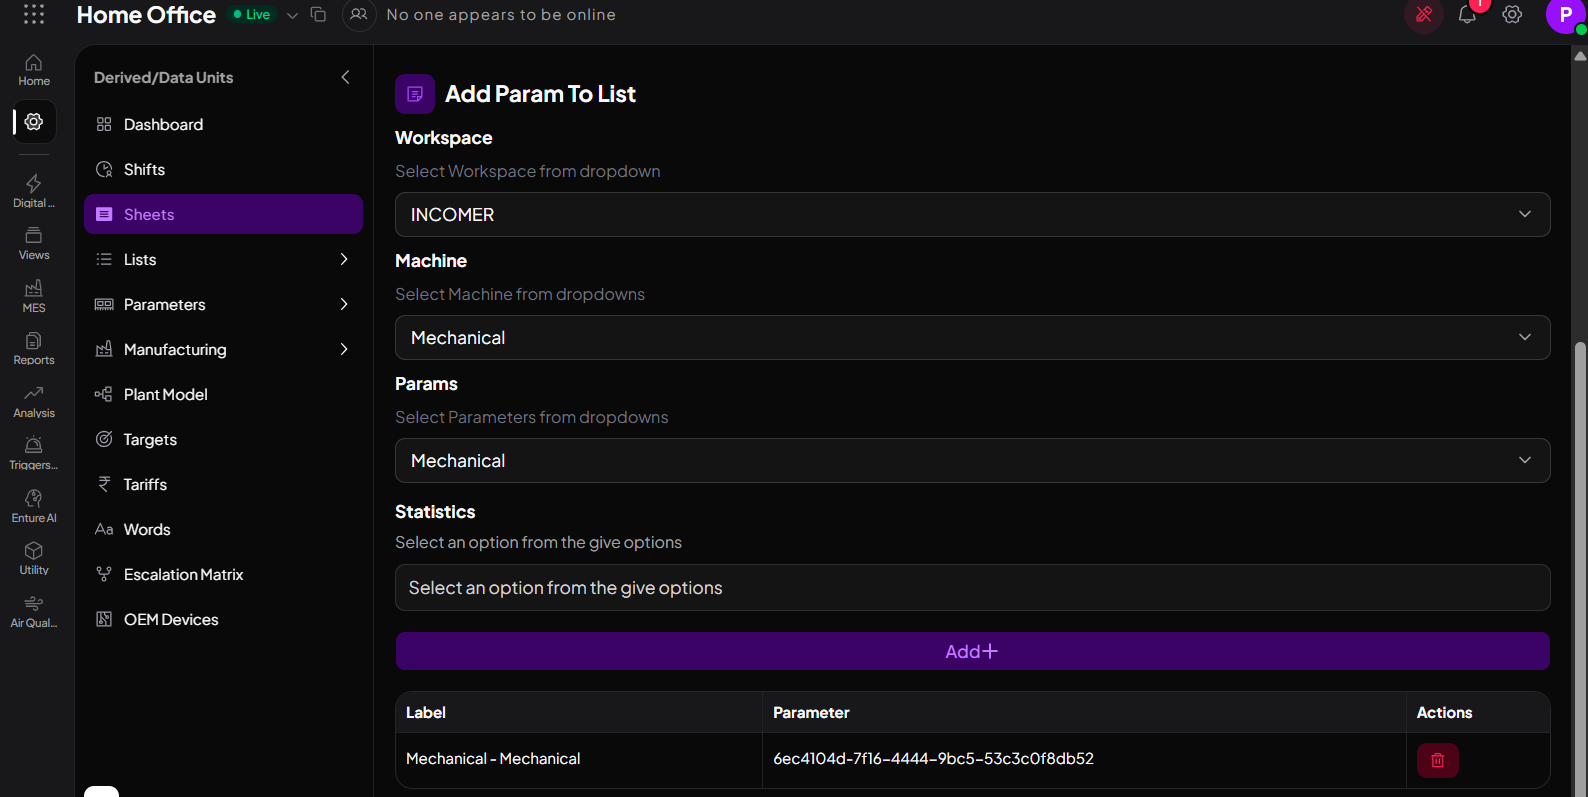Open Targets in sidebar
The width and height of the screenshot is (1588, 797).
[223, 439]
